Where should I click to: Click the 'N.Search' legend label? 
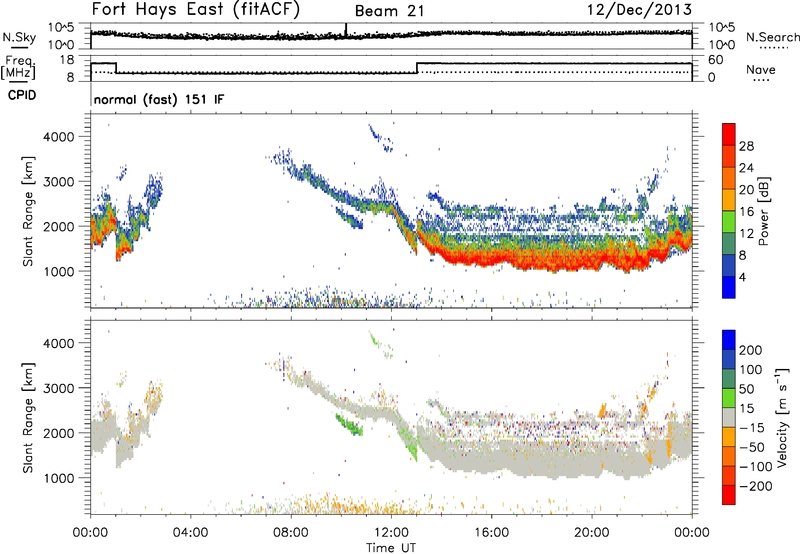pyautogui.click(x=772, y=37)
